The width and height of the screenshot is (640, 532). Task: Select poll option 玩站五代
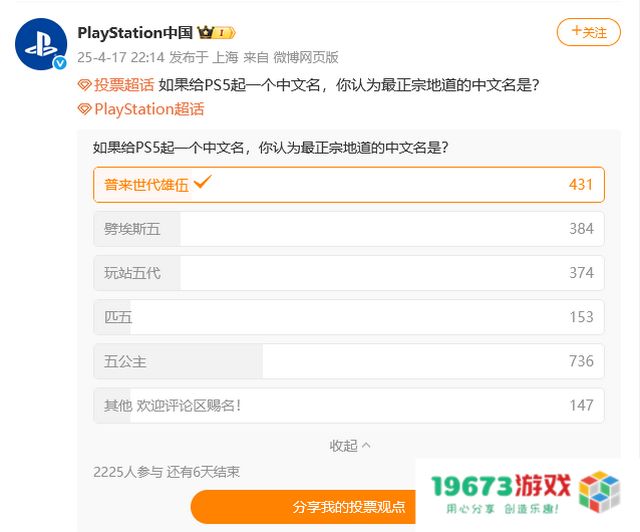click(349, 273)
